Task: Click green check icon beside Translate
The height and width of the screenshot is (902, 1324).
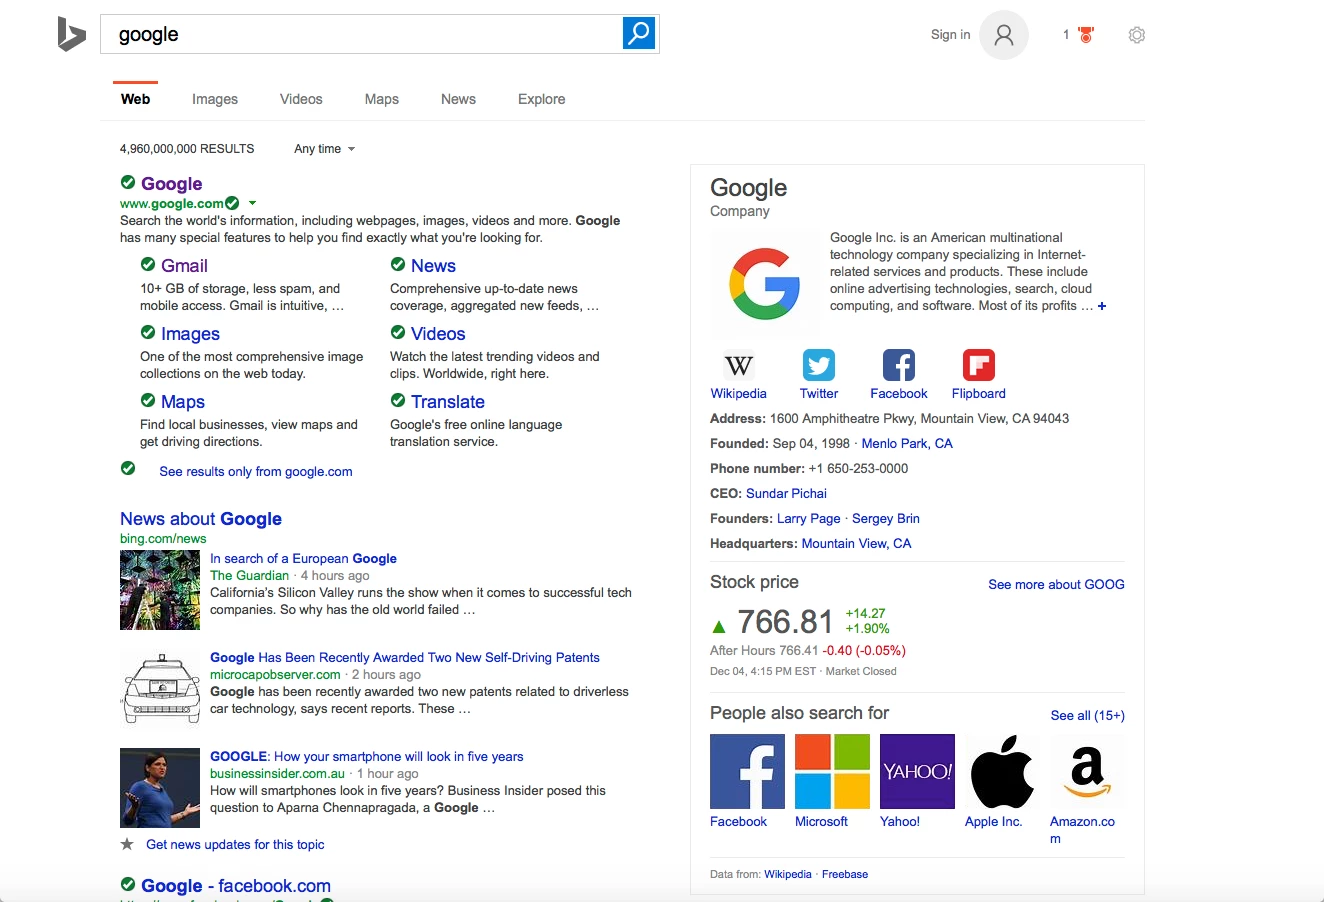Action: (398, 400)
